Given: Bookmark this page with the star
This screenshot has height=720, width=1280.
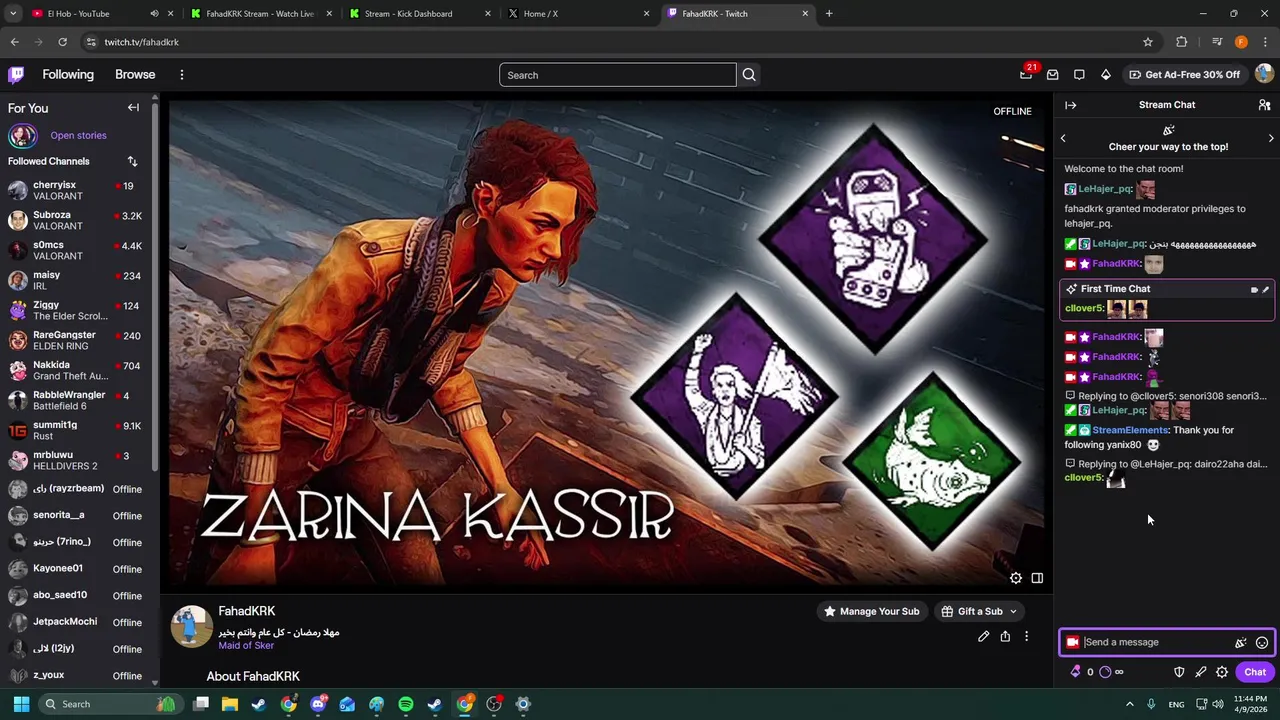Looking at the screenshot, I should point(1148,42).
